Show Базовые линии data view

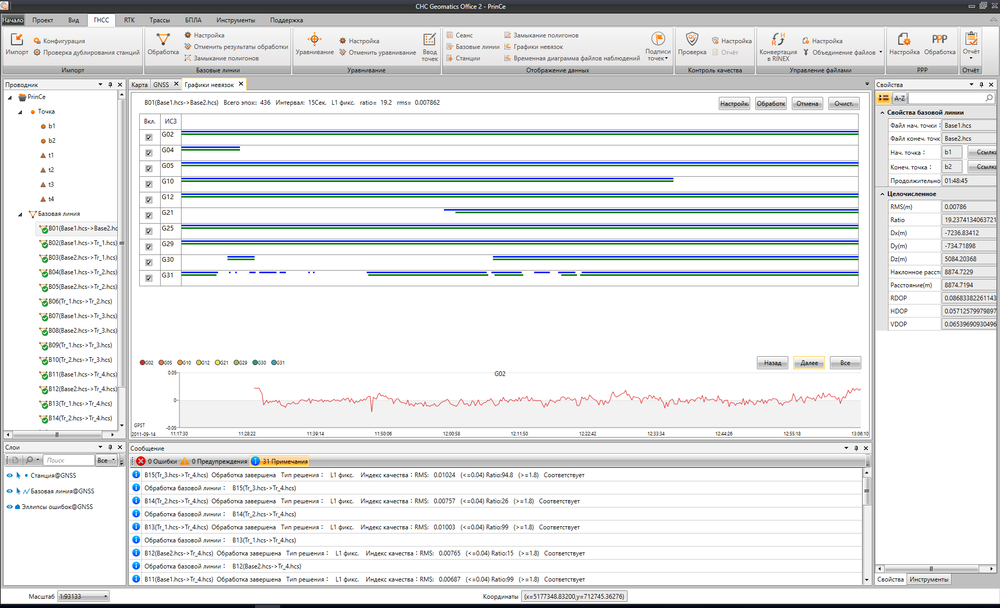473,47
